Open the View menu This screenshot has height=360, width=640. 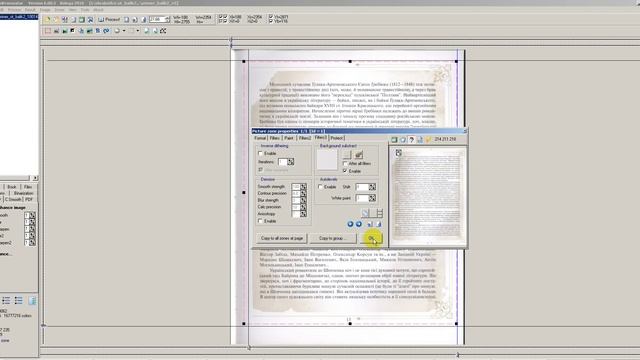tap(73, 9)
